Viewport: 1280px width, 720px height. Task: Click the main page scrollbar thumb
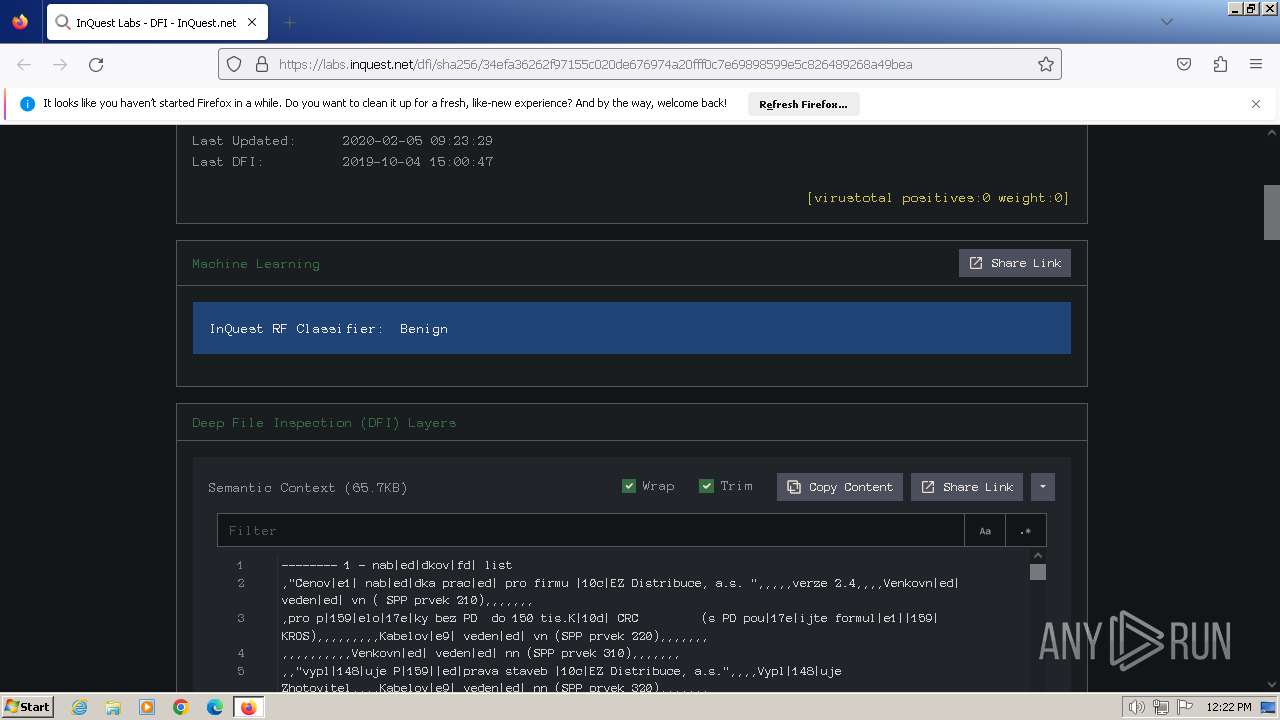(1271, 212)
